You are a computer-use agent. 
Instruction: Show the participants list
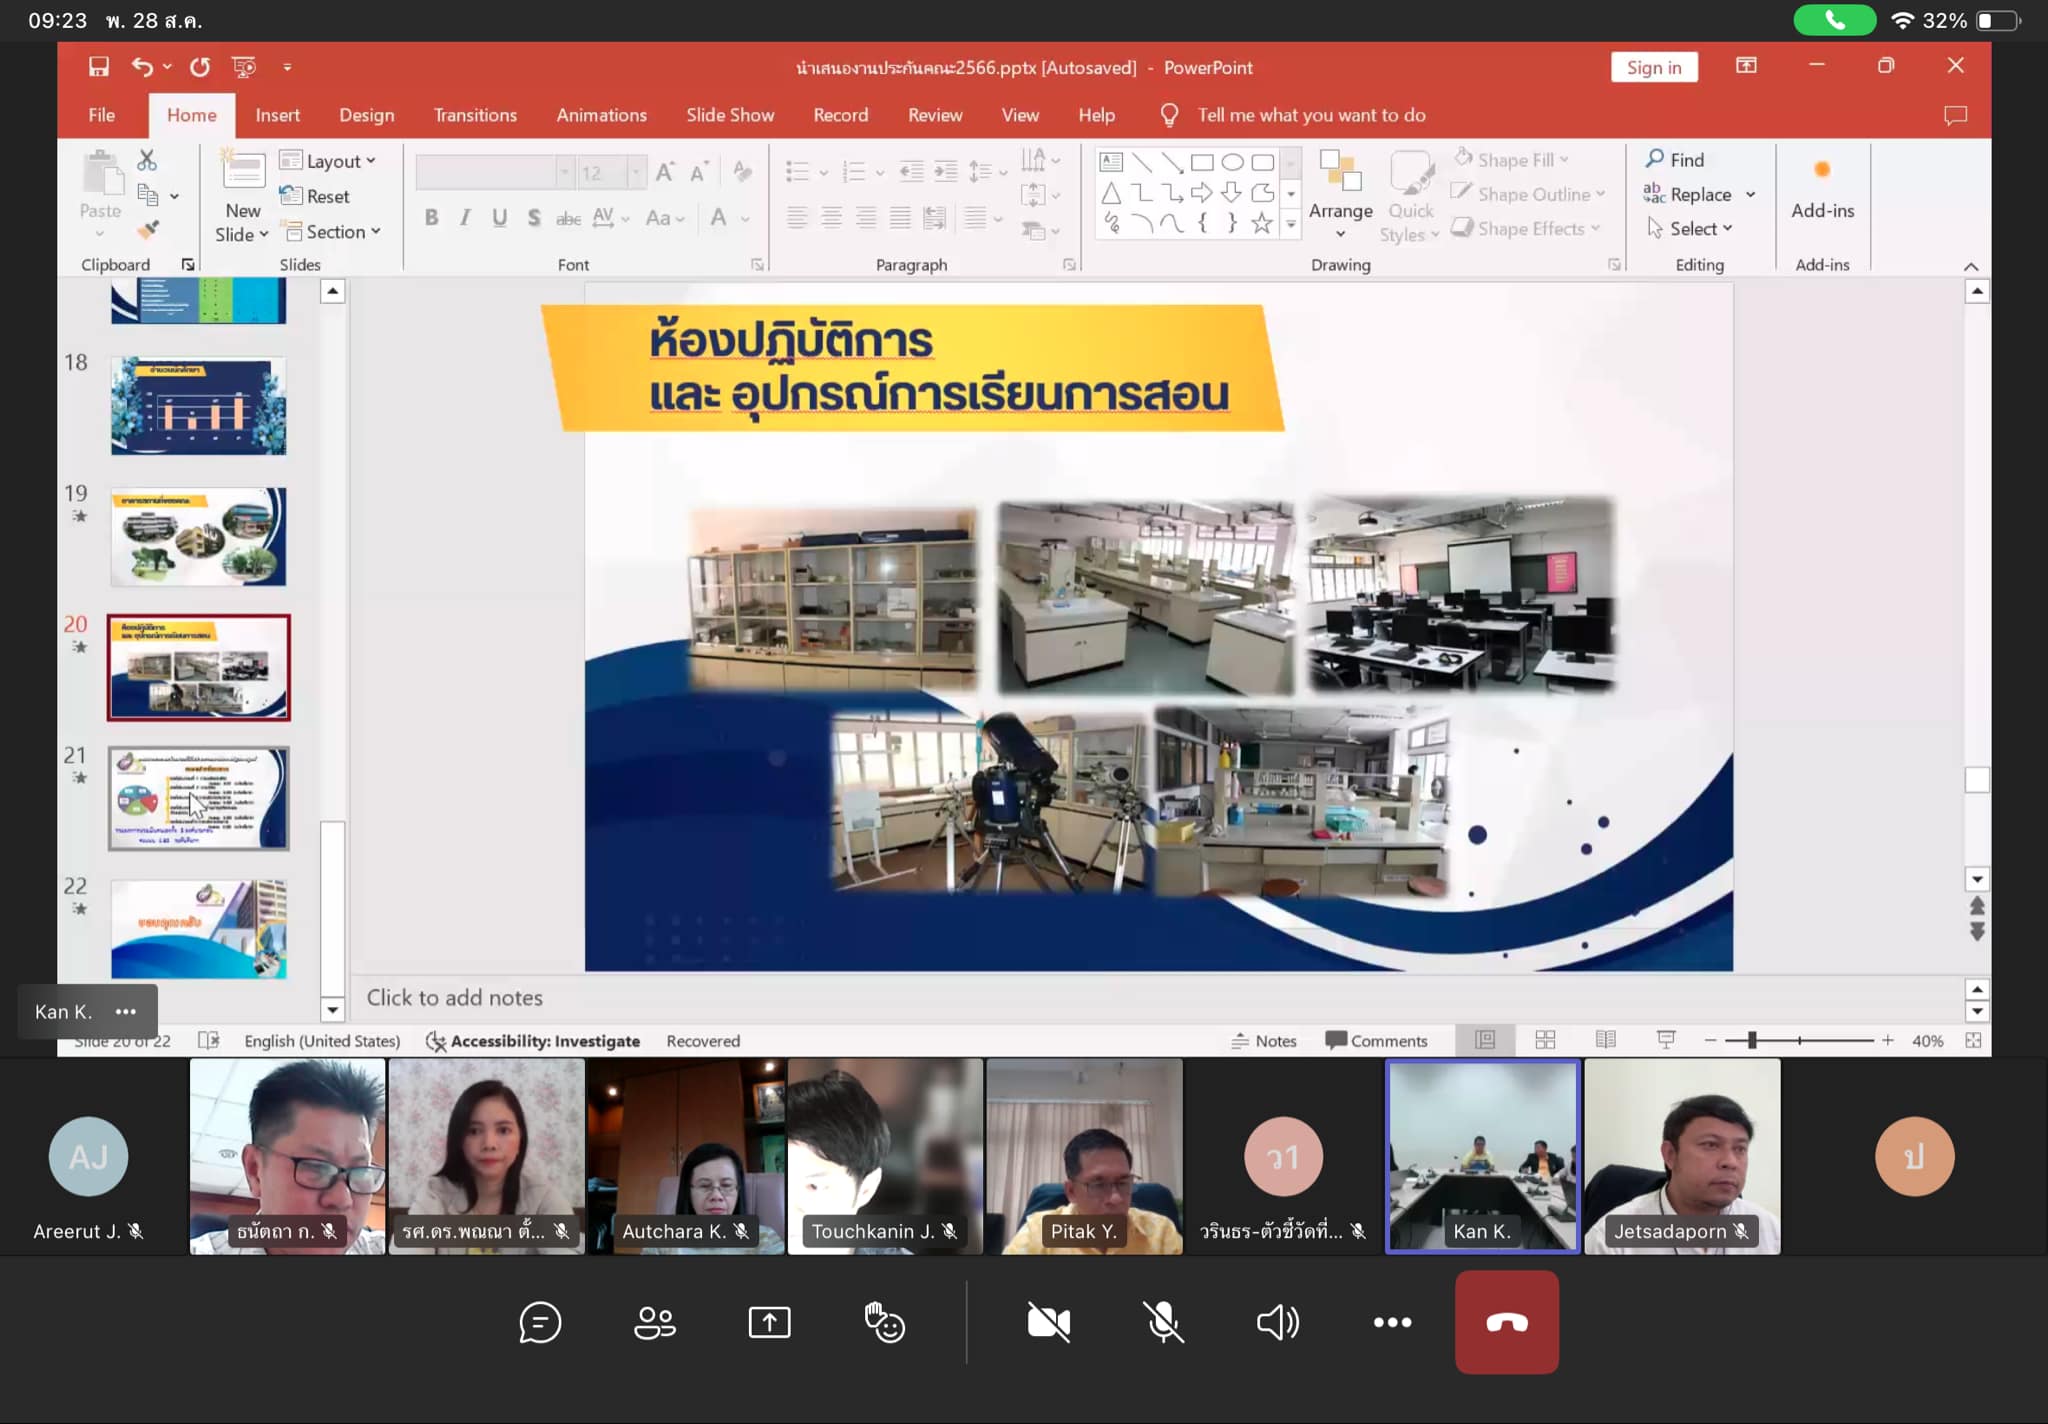tap(655, 1322)
